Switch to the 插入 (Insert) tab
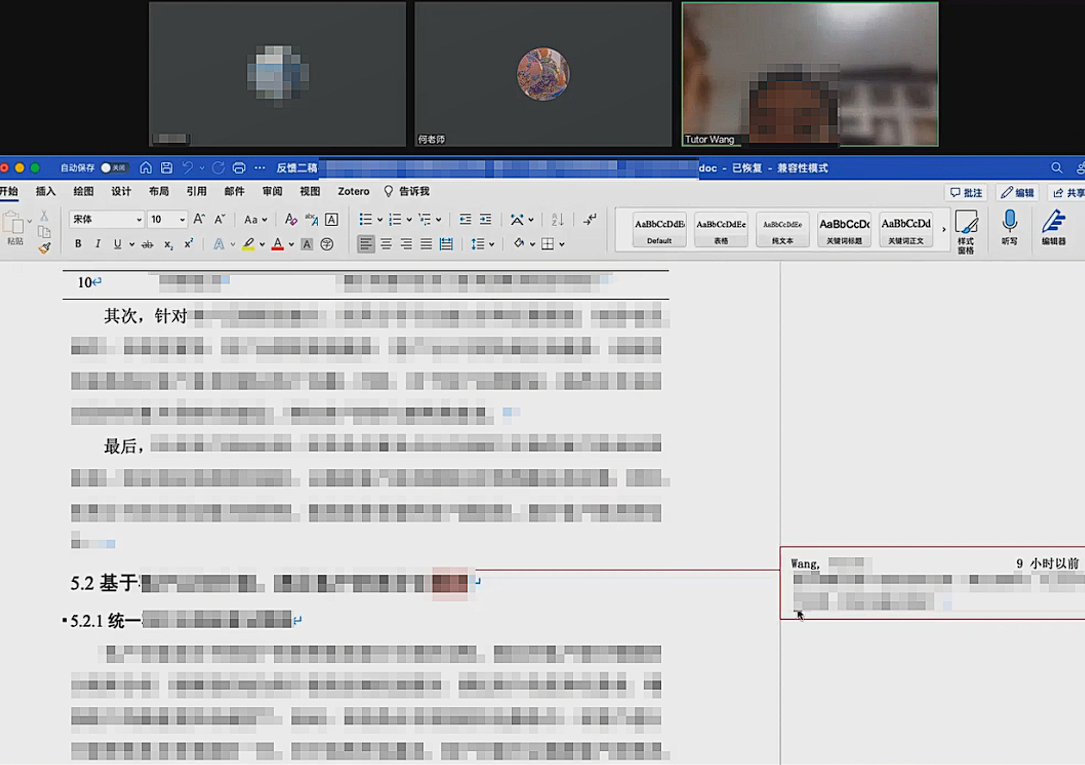Image resolution: width=1085 pixels, height=765 pixels. (46, 191)
